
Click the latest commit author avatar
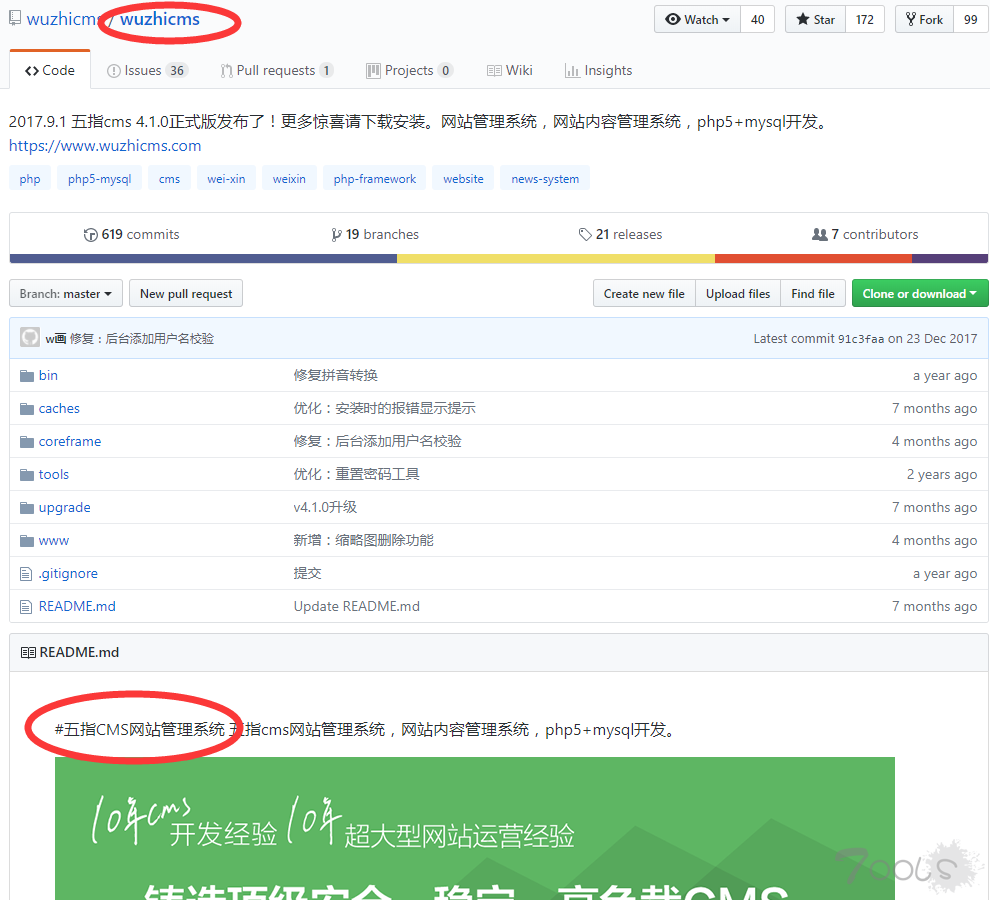(30, 338)
